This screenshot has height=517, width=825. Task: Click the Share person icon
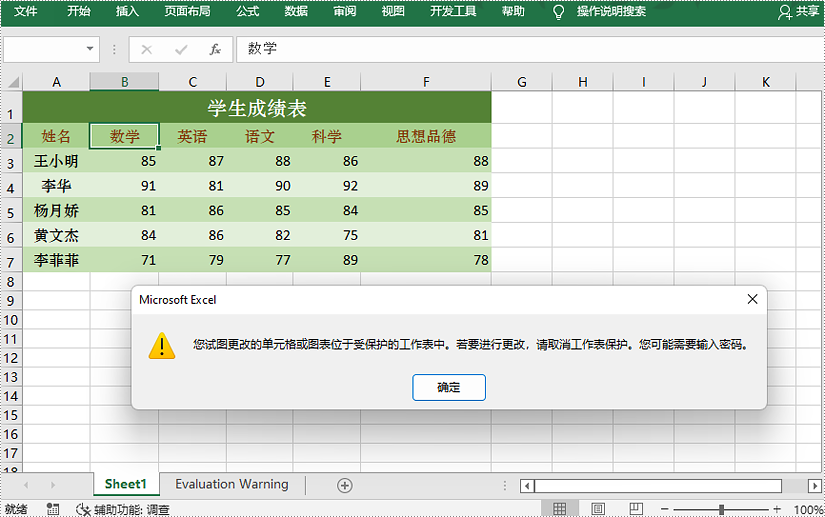point(785,12)
